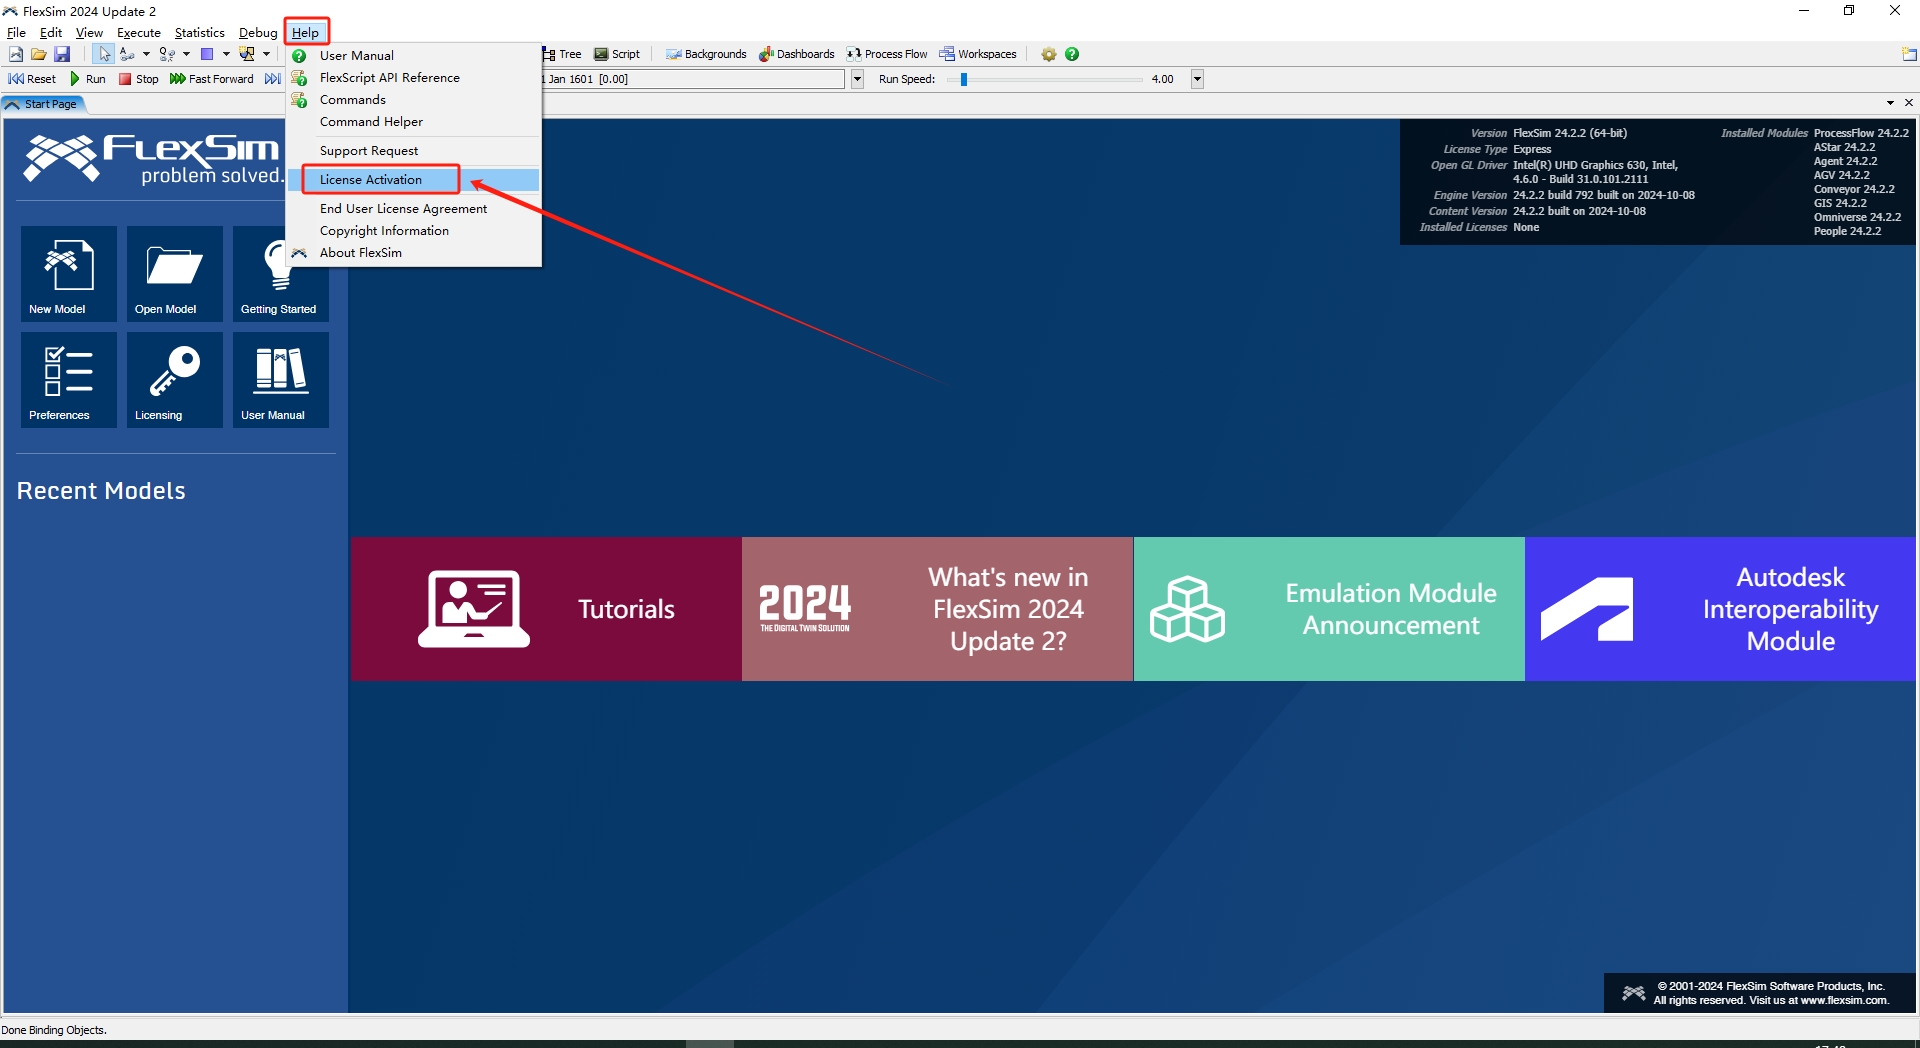The width and height of the screenshot is (1920, 1048).
Task: Click the gear settings icon in toolbar
Action: coord(1048,54)
